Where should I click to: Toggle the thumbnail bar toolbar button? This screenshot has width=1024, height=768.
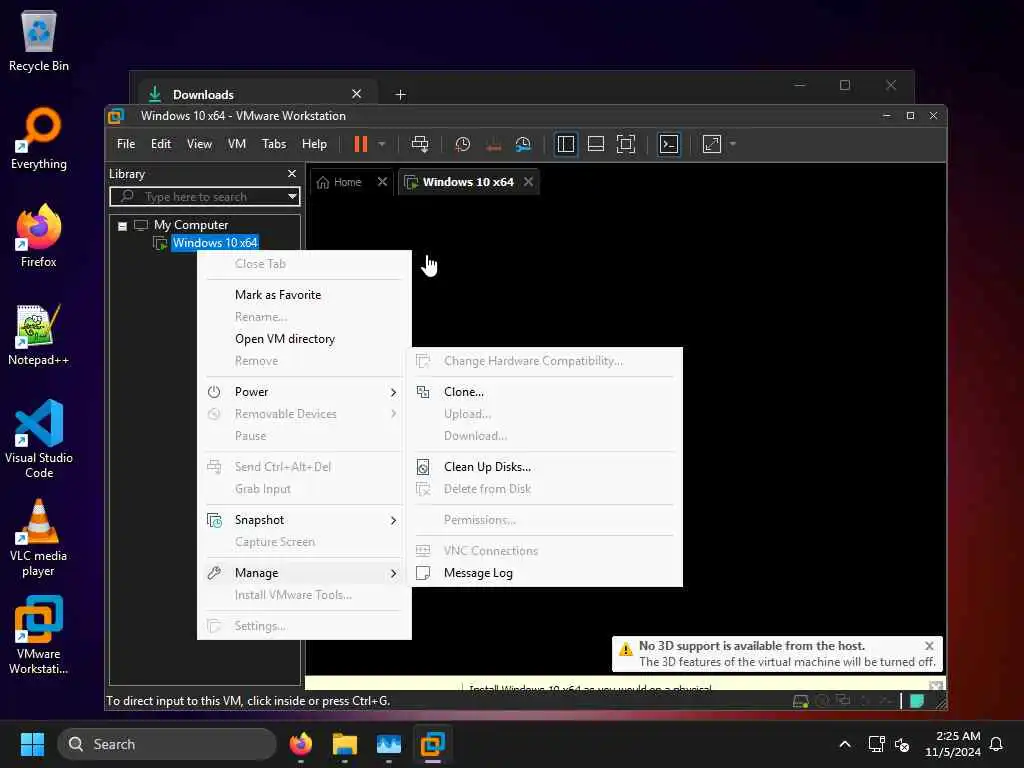coord(596,144)
